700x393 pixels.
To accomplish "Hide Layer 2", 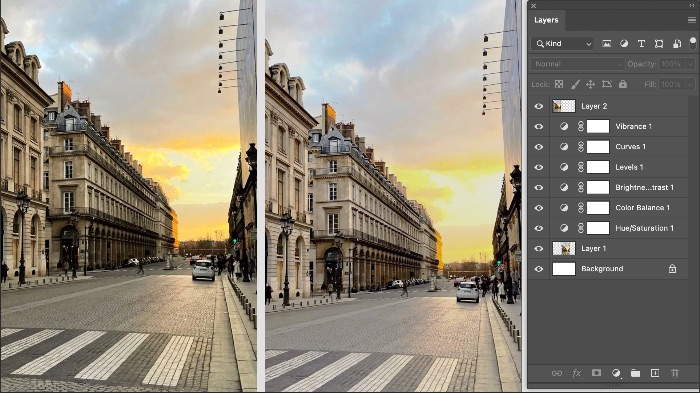I will click(x=539, y=106).
